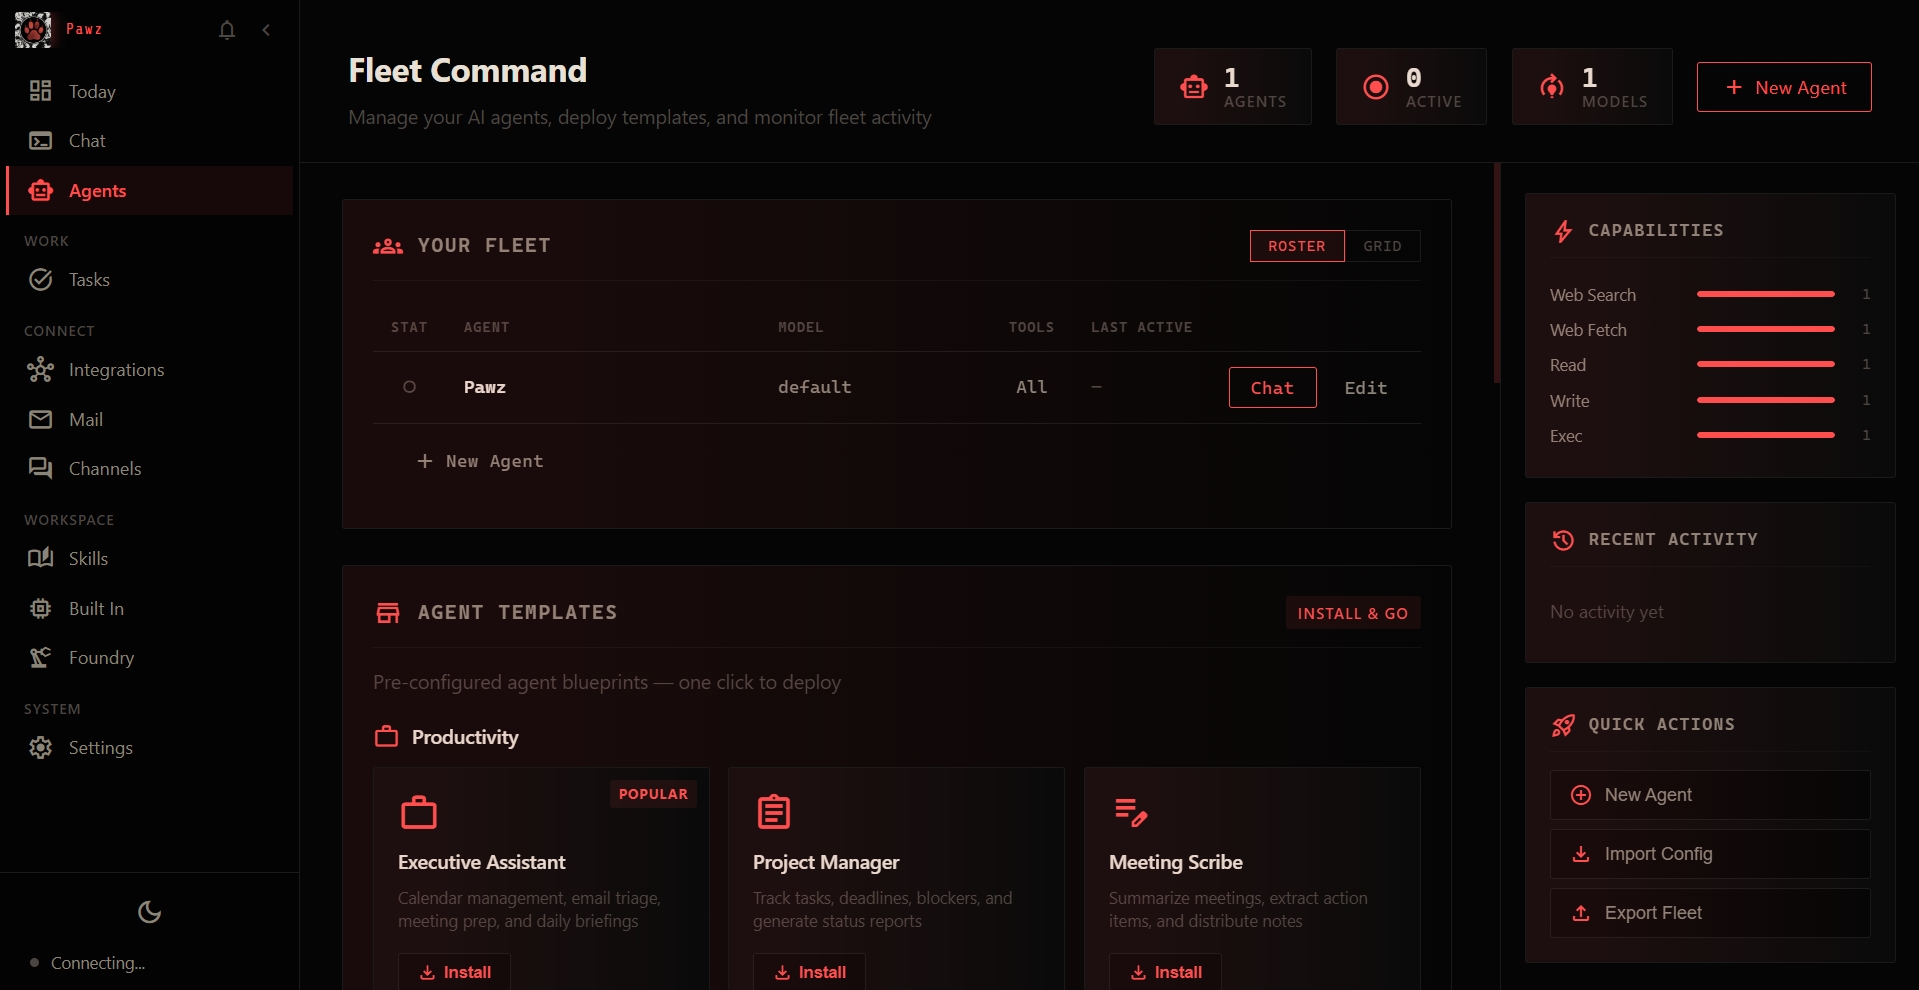Select the Mail envelope icon
The width and height of the screenshot is (1919, 990).
(40, 419)
